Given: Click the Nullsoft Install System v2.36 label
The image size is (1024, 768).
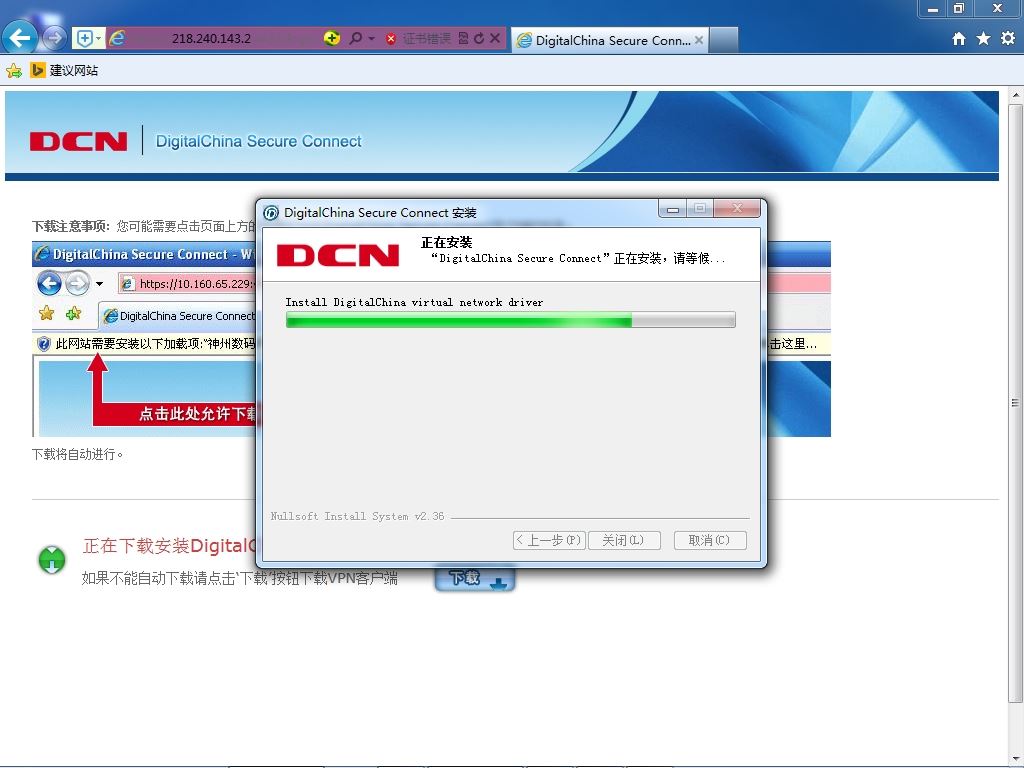Looking at the screenshot, I should [357, 517].
